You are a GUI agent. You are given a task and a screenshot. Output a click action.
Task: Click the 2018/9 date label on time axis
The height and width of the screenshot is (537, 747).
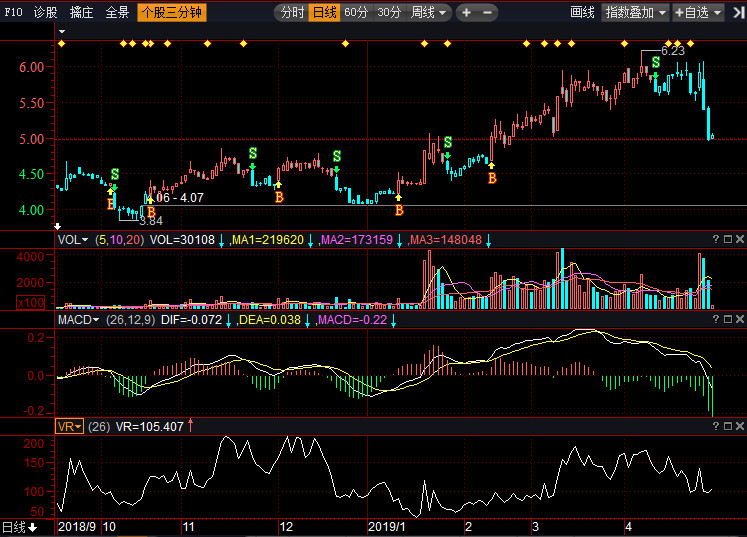coord(77,527)
